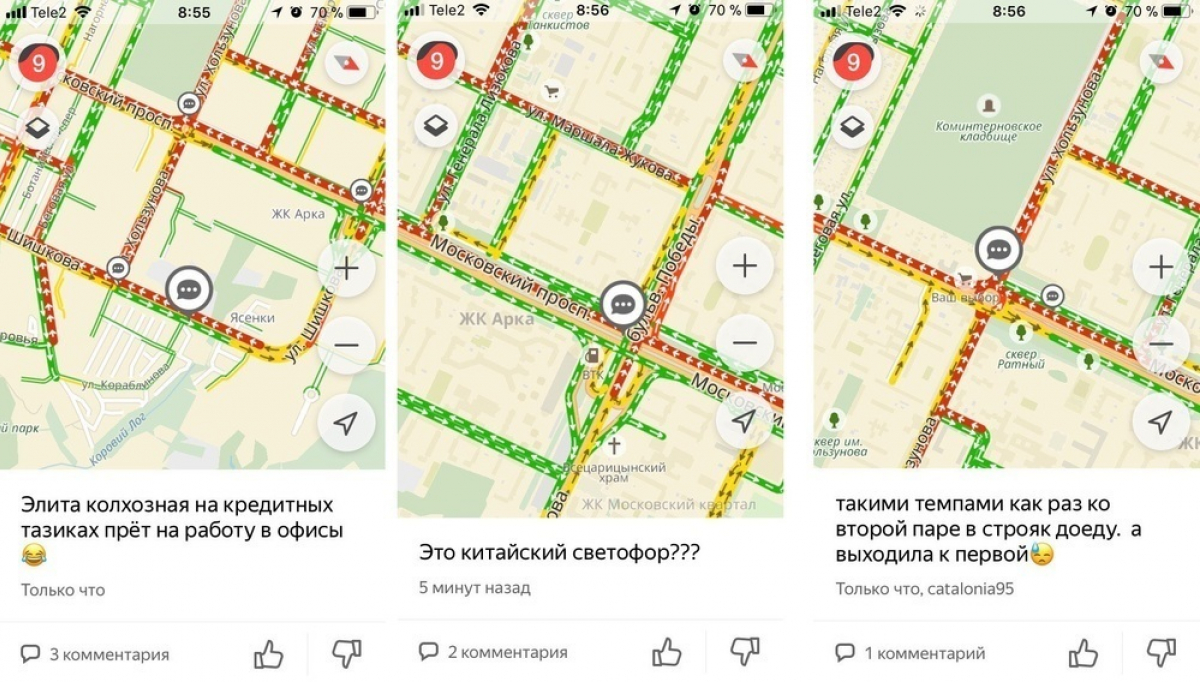Viewport: 1200px width, 682px height.
Task: Tap the large chat marker near Ясенки
Action: point(189,291)
